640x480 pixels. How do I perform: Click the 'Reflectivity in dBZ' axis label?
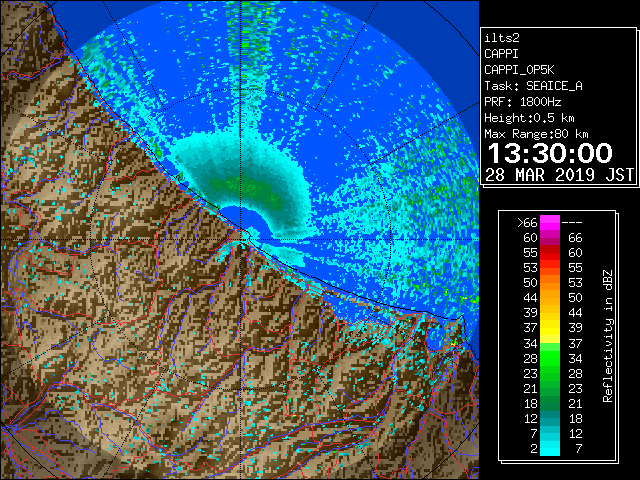607,336
